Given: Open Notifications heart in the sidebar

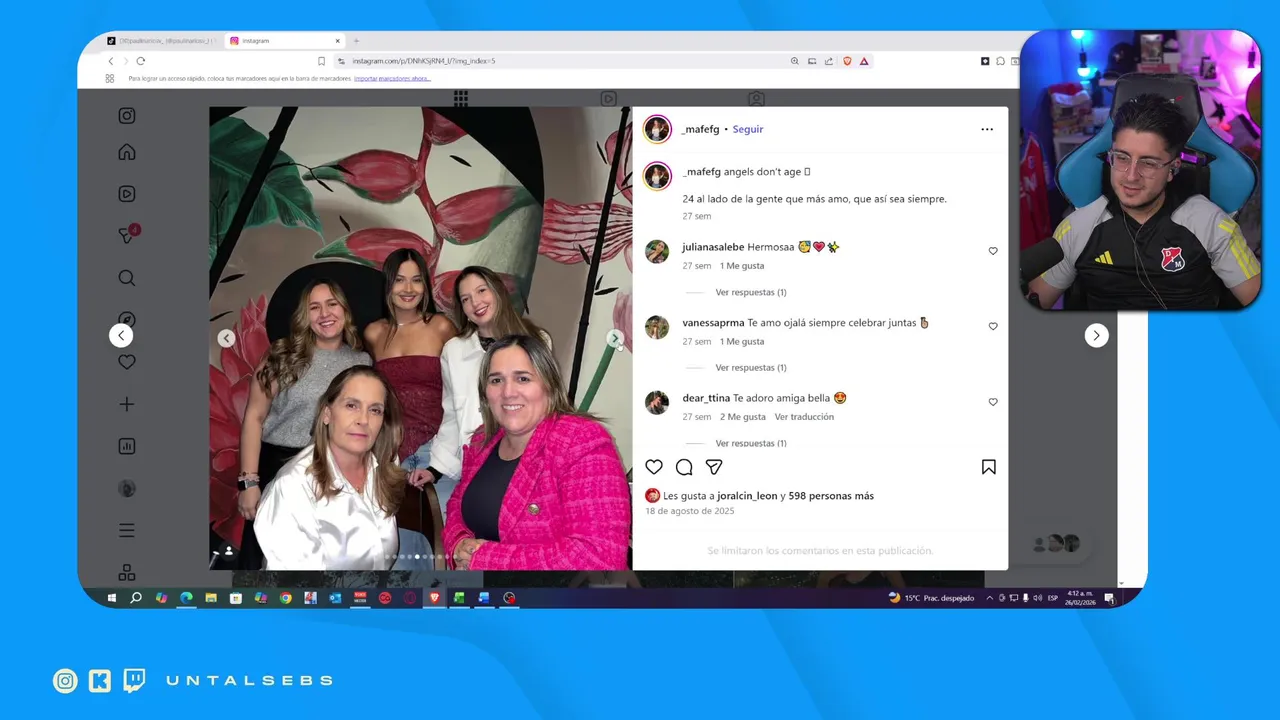Looking at the screenshot, I should pos(127,362).
